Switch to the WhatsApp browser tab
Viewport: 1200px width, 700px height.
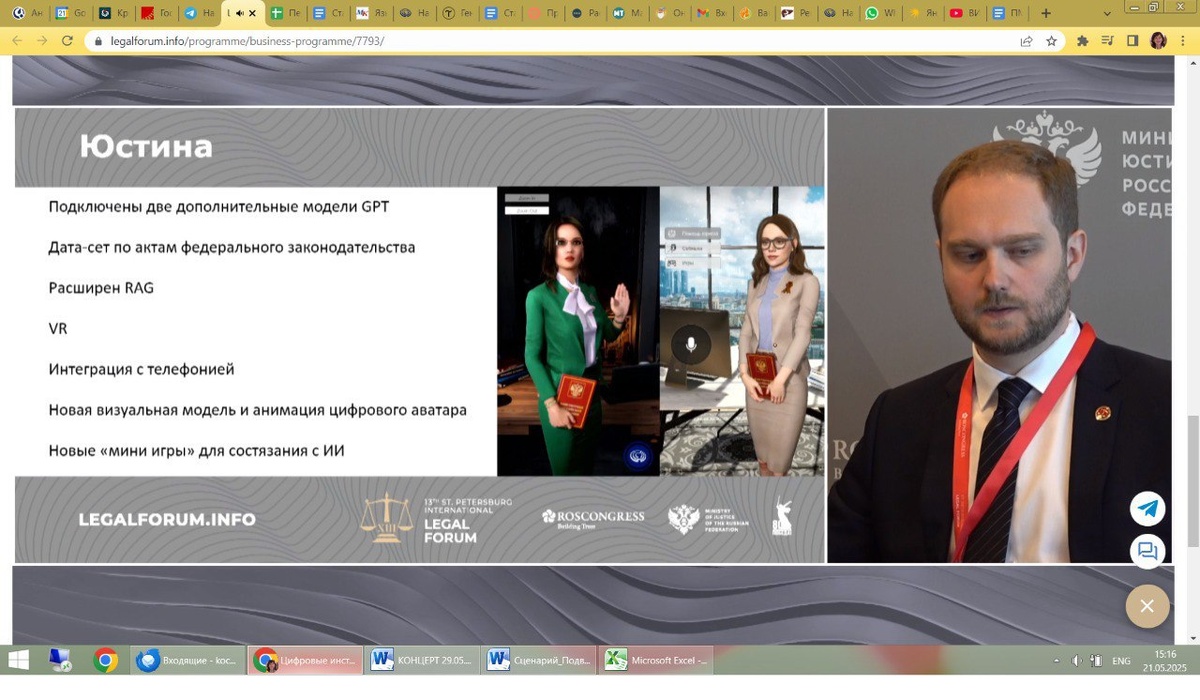pos(881,13)
